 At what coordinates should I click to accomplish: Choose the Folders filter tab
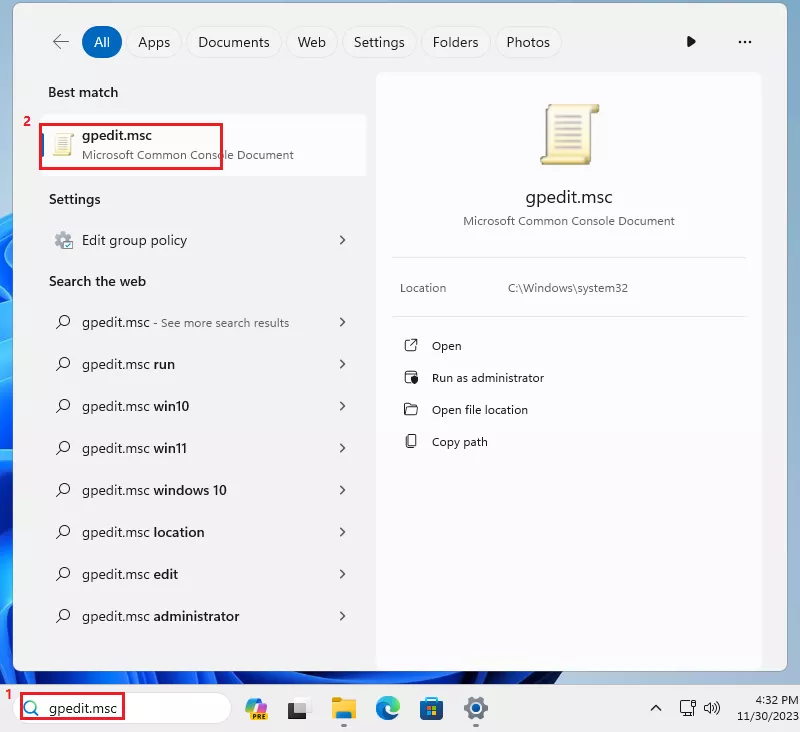coord(455,42)
